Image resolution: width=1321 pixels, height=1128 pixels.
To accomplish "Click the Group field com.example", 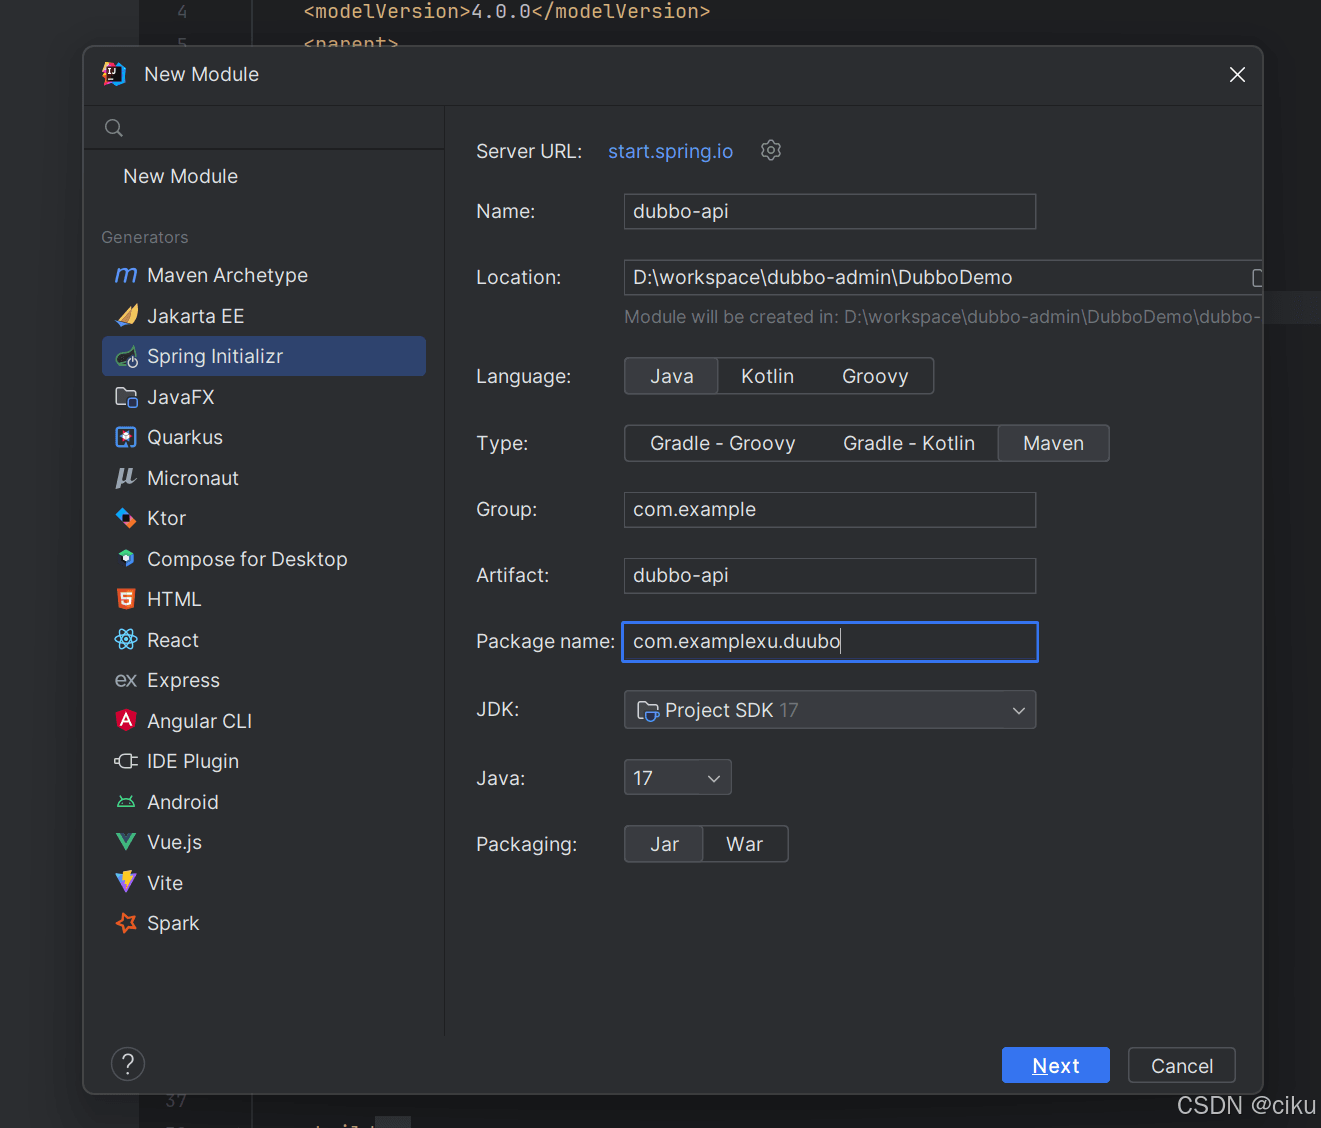I will pos(830,509).
